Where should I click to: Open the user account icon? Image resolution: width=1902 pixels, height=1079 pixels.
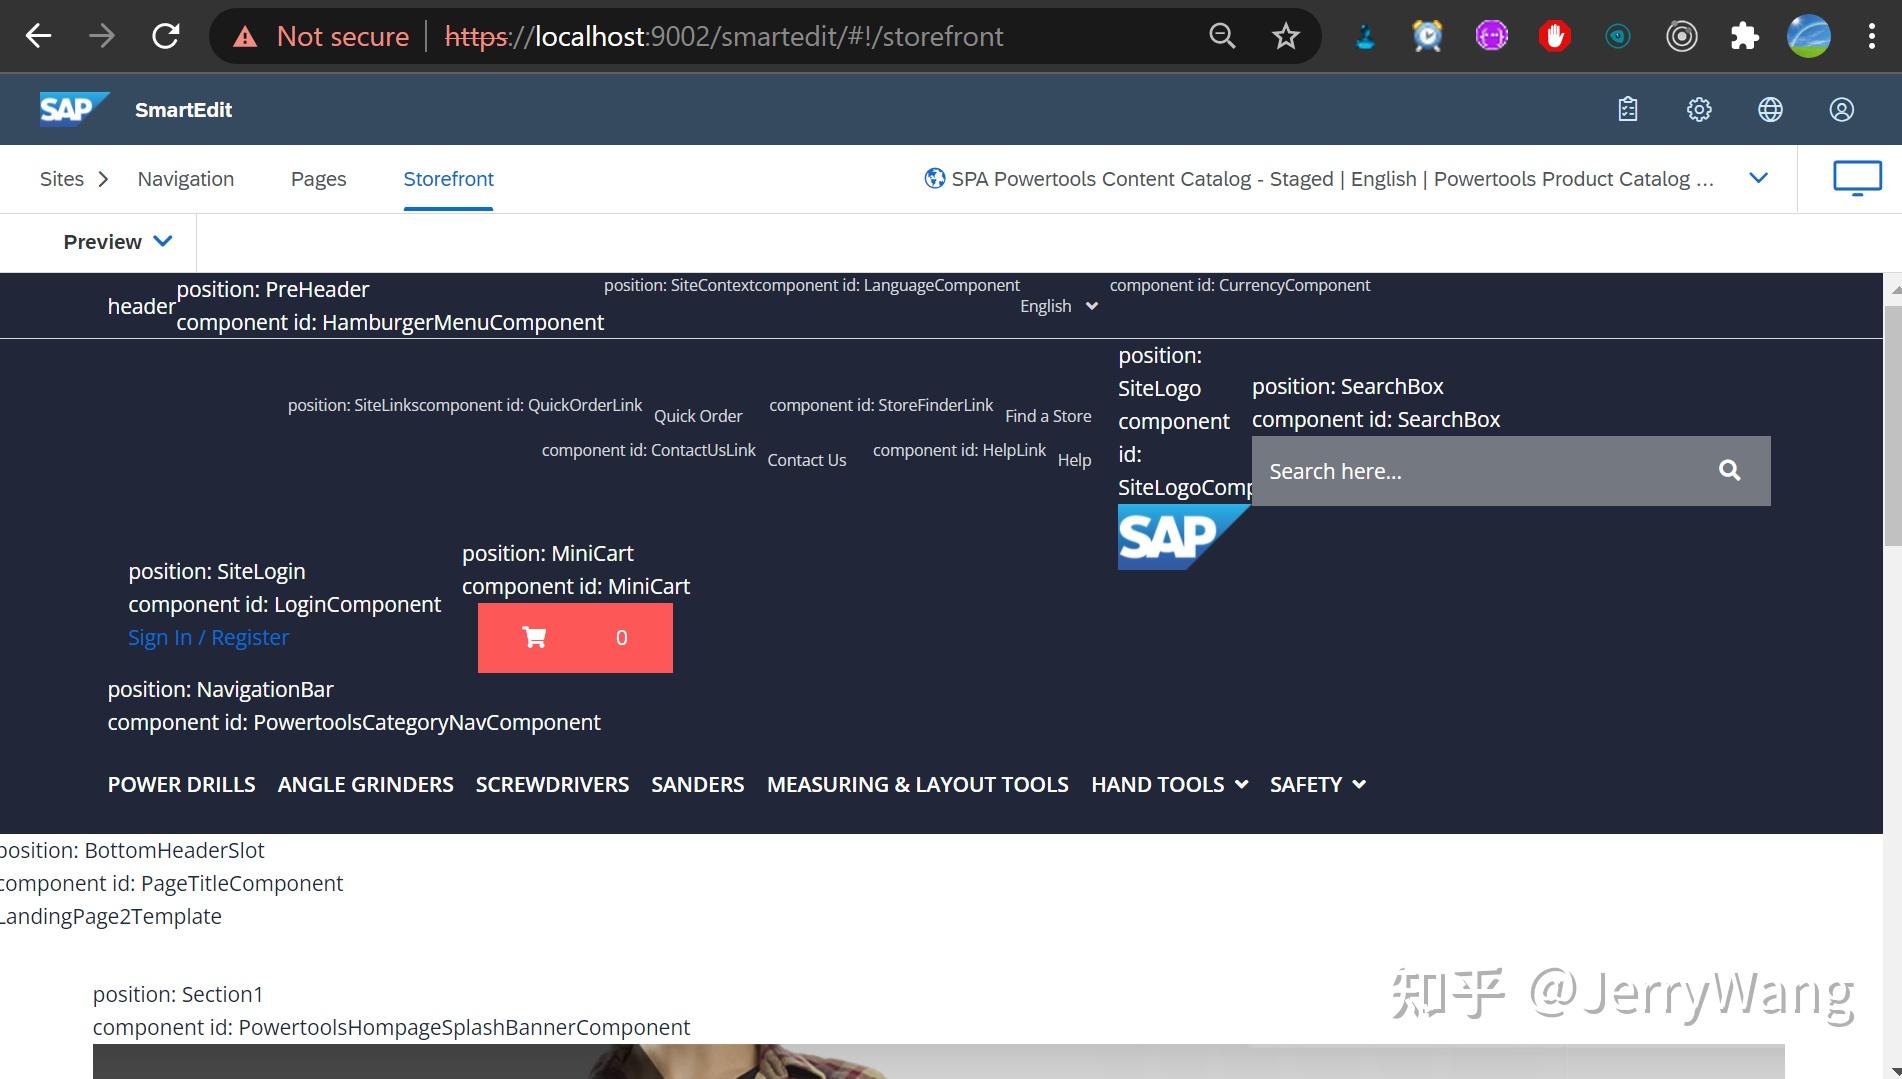point(1841,109)
